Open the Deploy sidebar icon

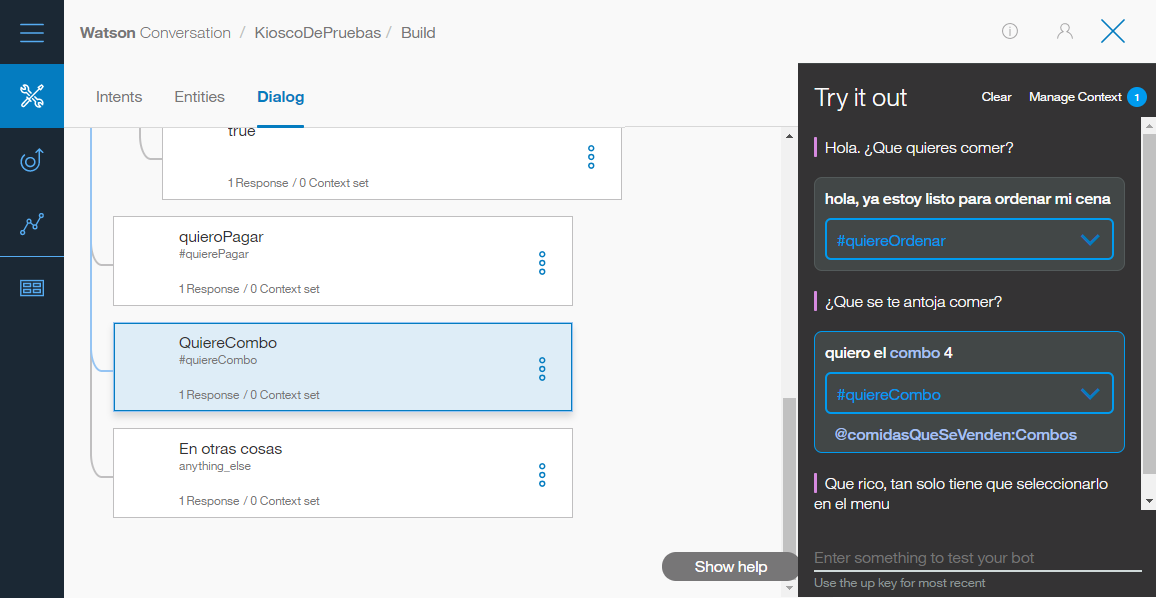click(x=32, y=160)
